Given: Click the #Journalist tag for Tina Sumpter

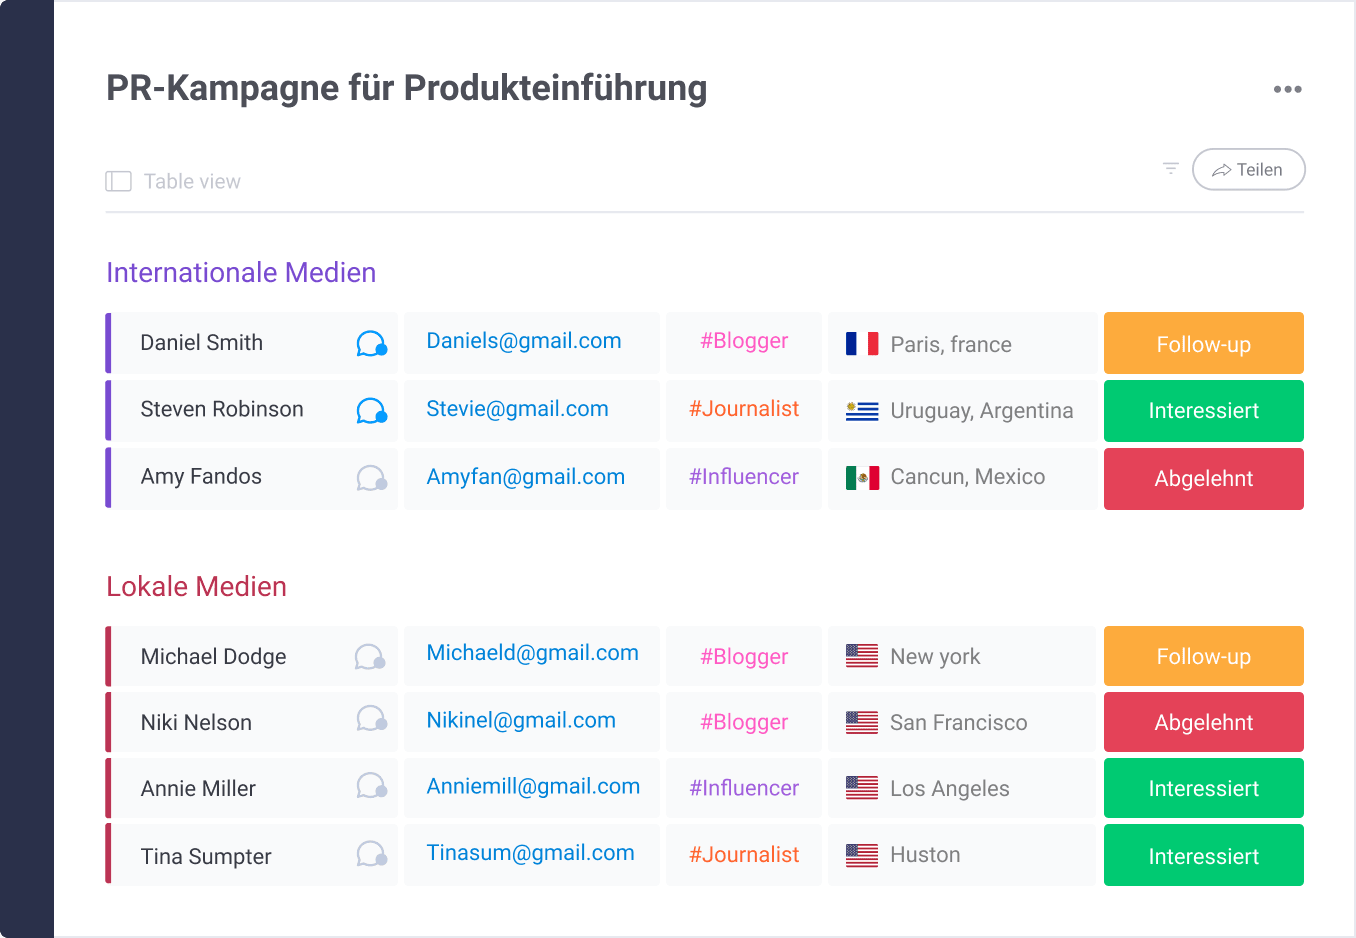Looking at the screenshot, I should click(x=744, y=855).
